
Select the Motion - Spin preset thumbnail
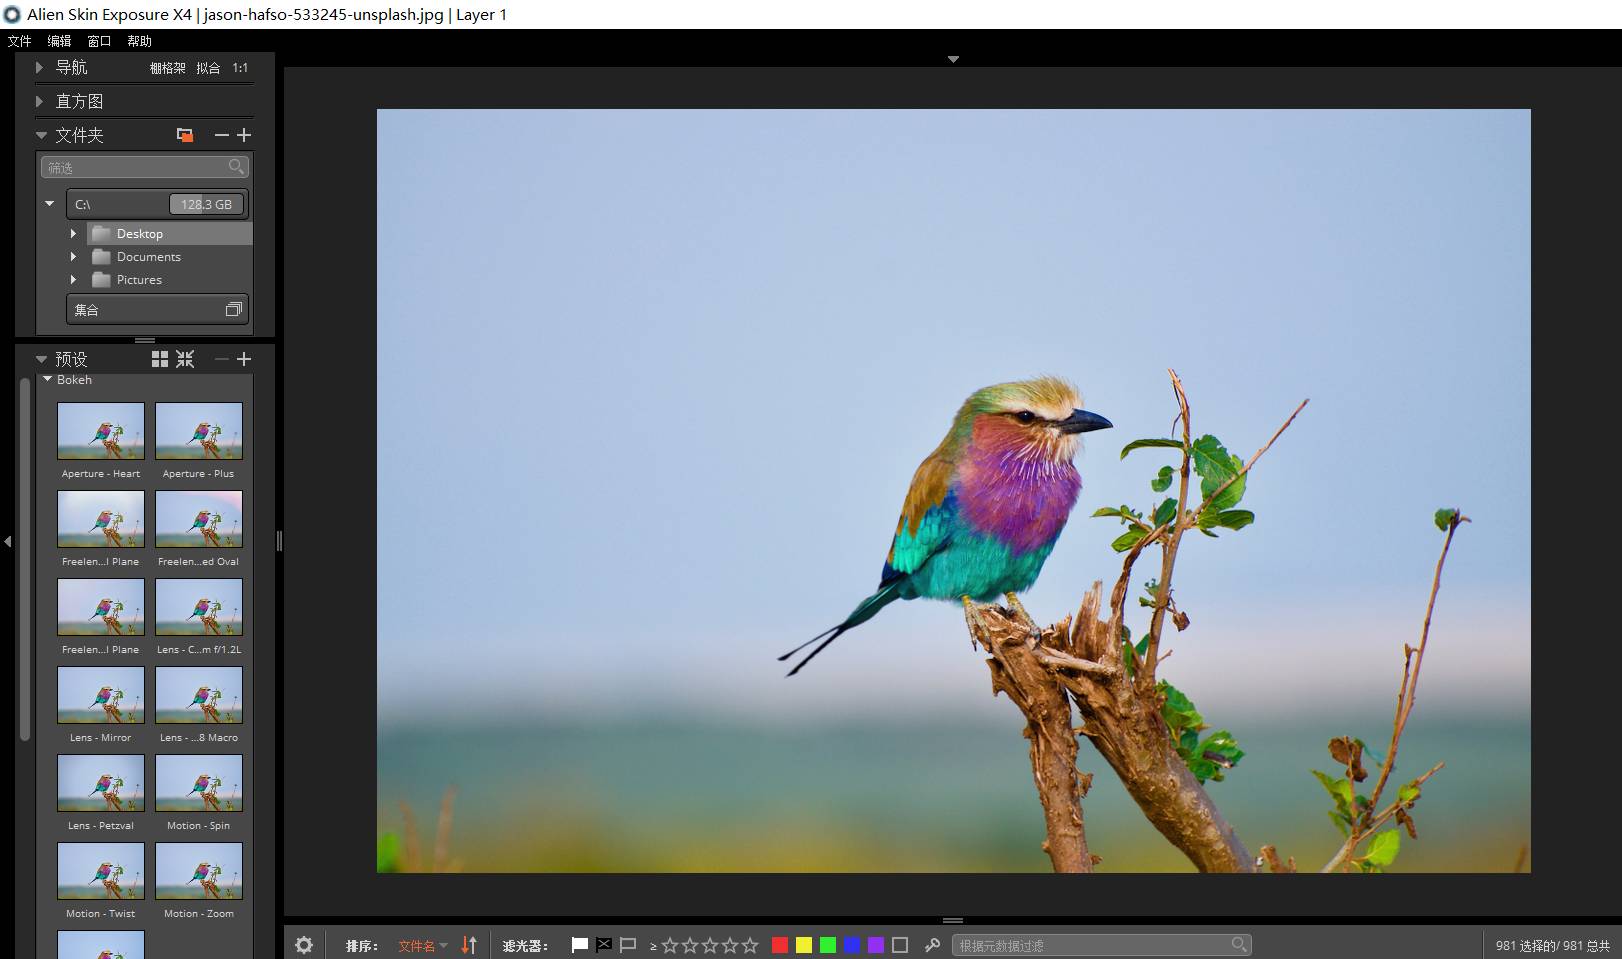[198, 783]
